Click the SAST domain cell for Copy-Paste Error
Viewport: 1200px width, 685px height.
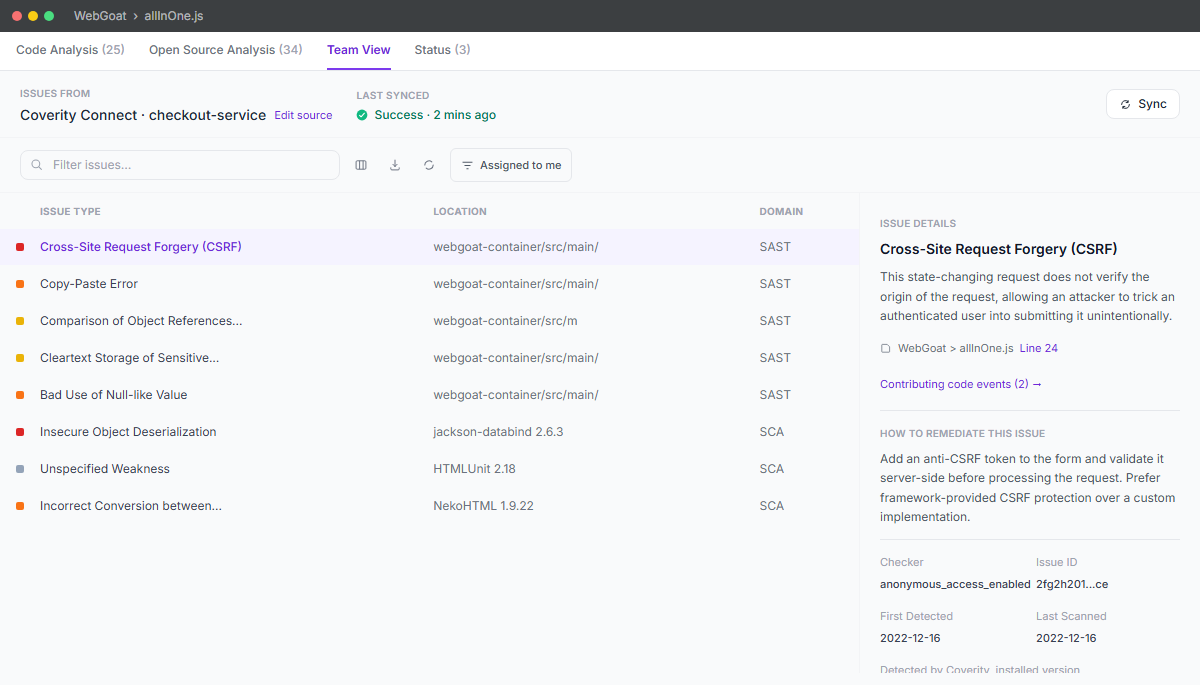[775, 284]
